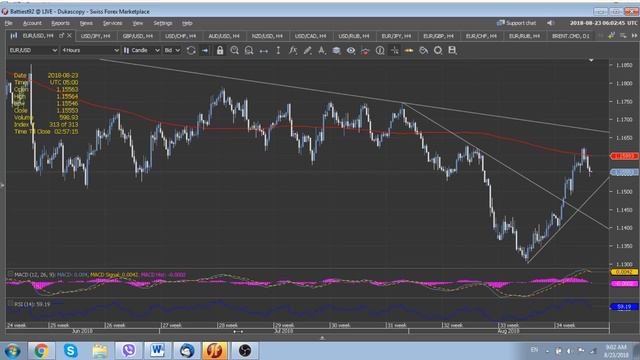The image size is (640, 360).
Task: Click the small arrow above price scale
Action: (591, 60)
